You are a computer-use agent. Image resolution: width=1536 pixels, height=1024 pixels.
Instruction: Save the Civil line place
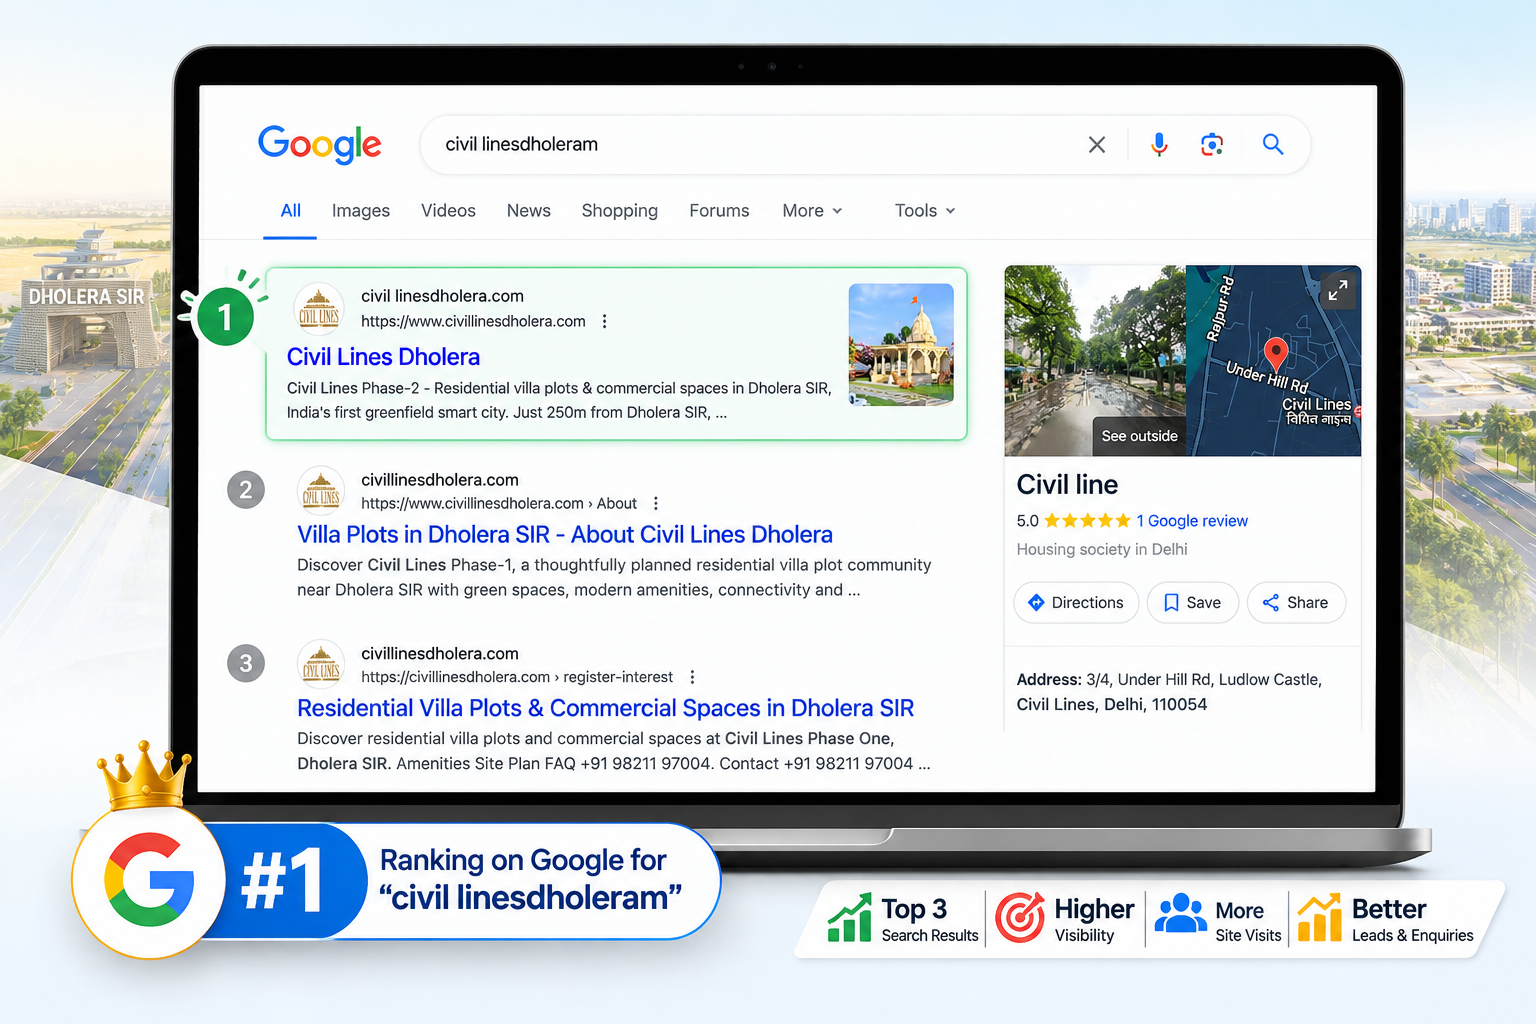coord(1193,603)
